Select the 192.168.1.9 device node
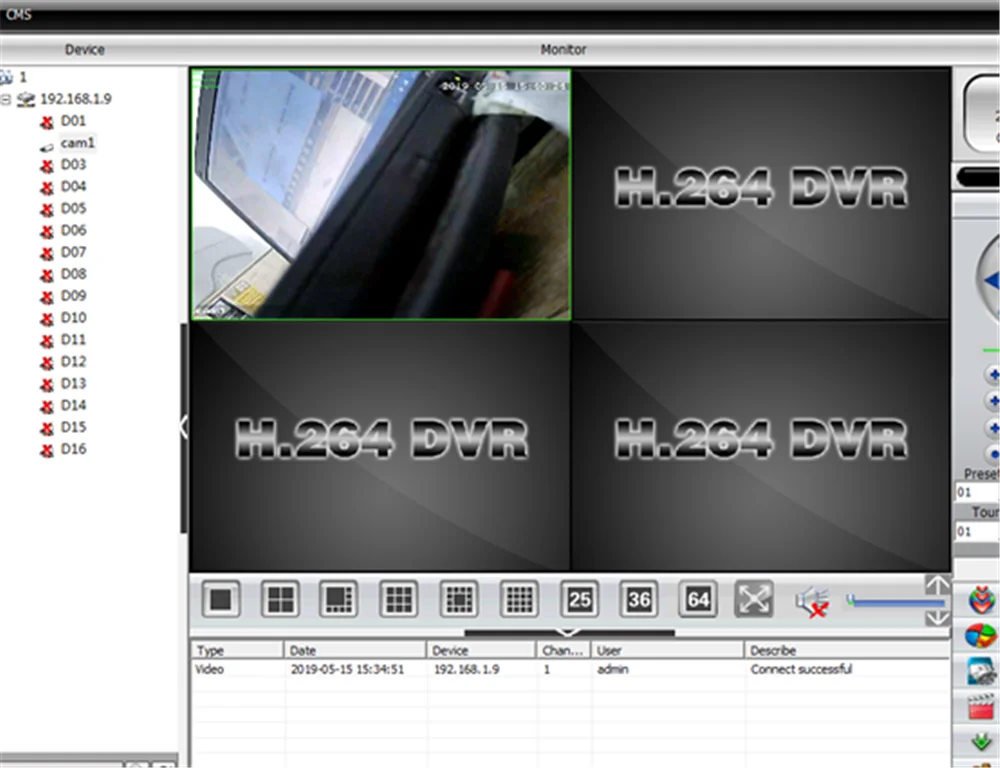The image size is (1000, 768). [76, 99]
